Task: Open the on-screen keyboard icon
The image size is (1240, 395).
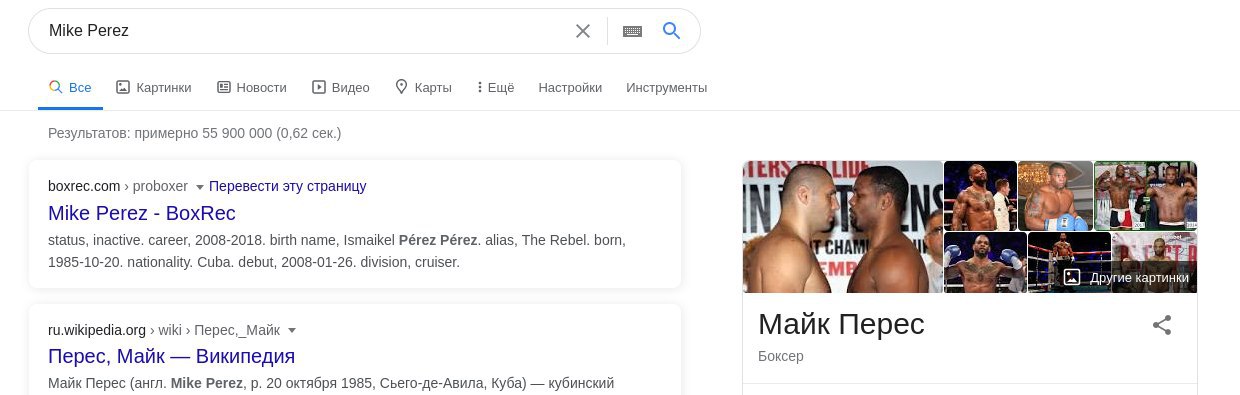Action: (632, 31)
